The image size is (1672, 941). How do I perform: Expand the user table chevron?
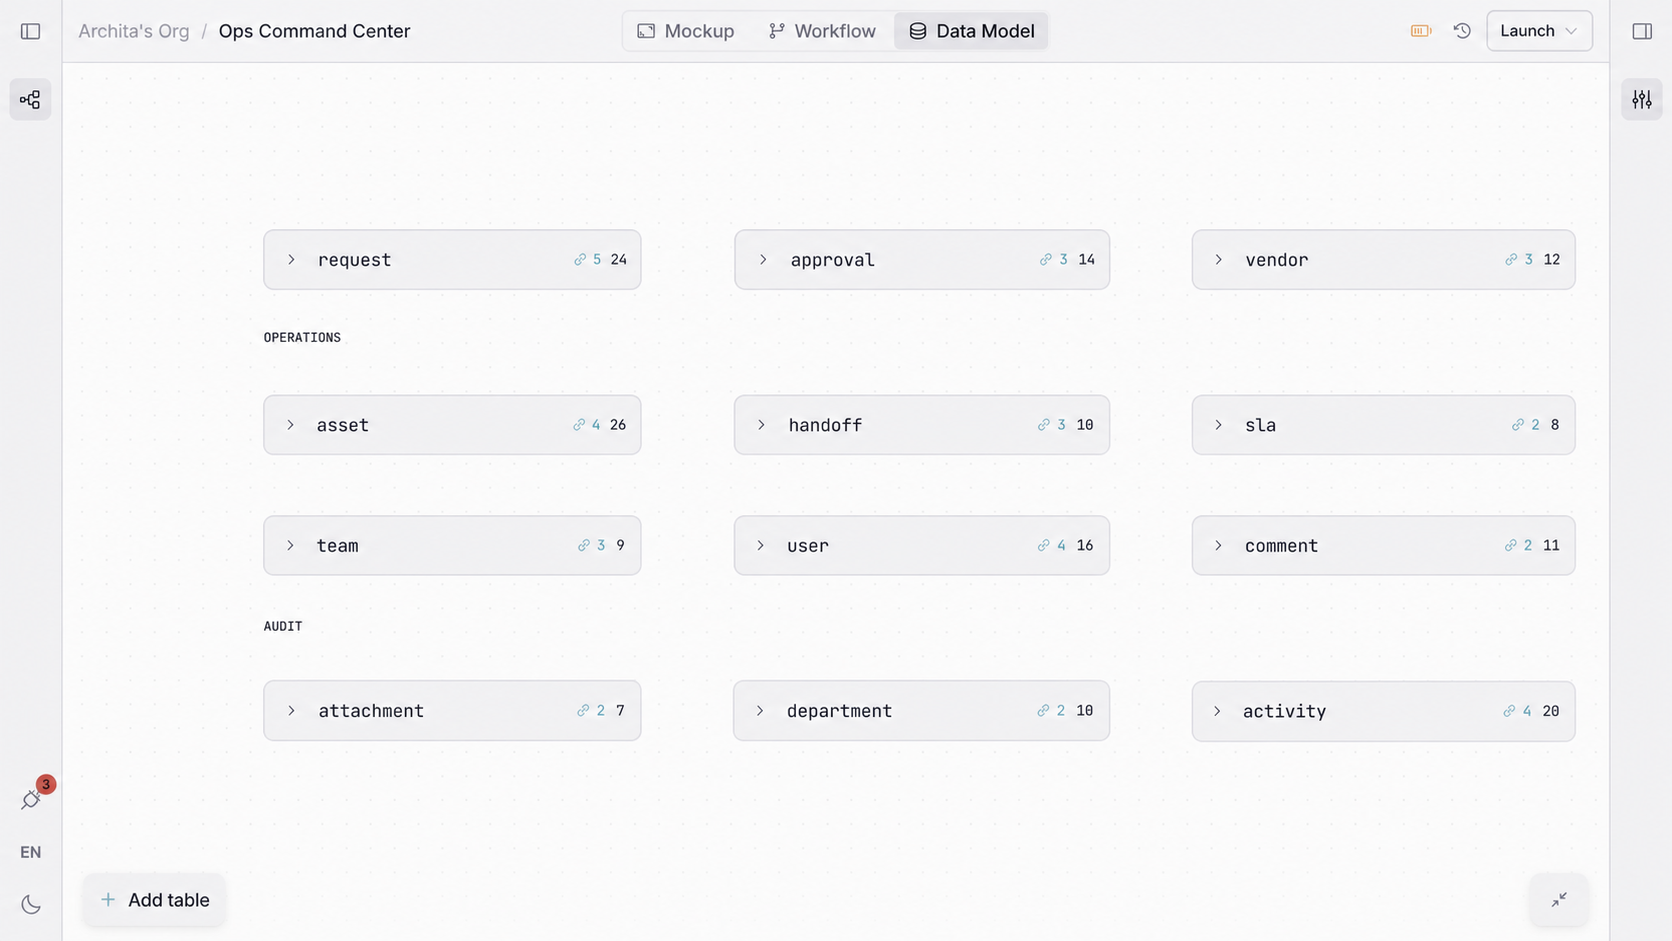tap(760, 546)
